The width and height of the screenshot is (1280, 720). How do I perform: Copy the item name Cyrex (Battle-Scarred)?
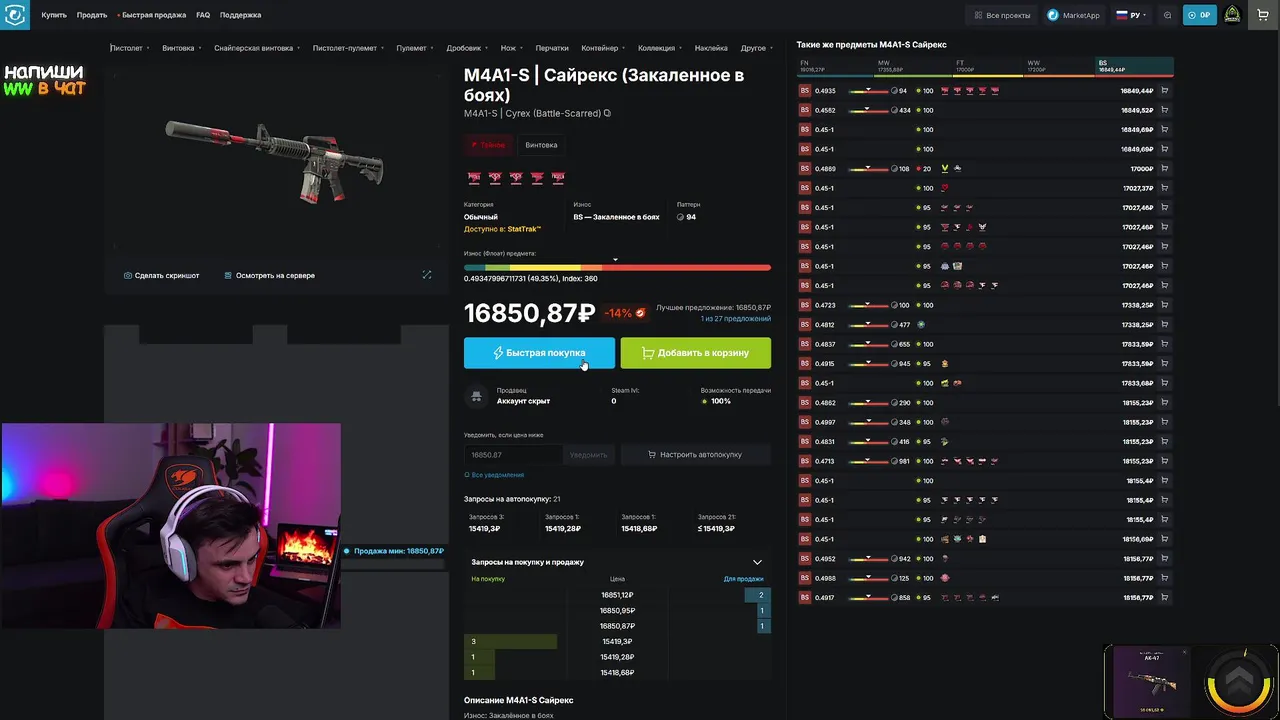[x=607, y=114]
